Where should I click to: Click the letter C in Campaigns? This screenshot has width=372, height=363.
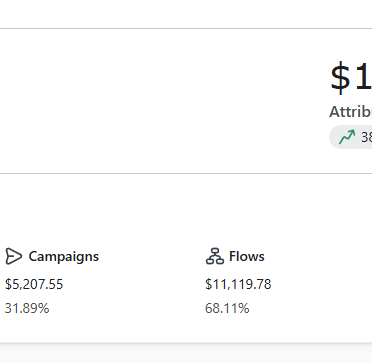33,256
